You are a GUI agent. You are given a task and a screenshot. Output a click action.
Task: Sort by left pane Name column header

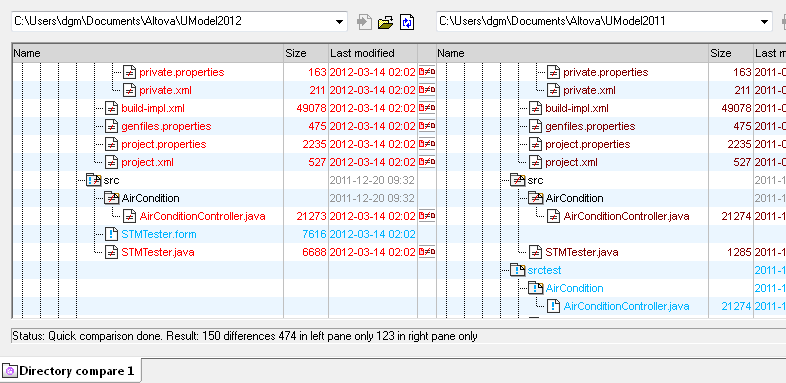pyautogui.click(x=148, y=53)
